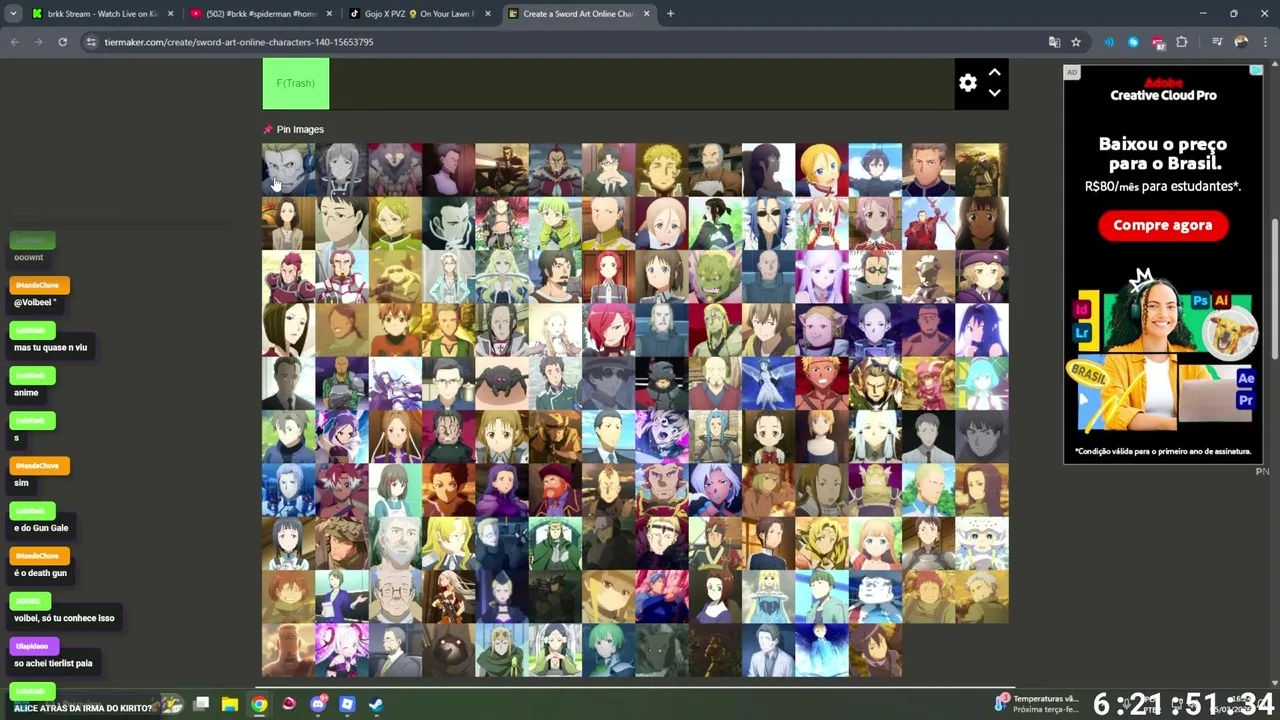Select the dark spider creature thumbnail
Screen dimensions: 1280x720
(x=502, y=383)
